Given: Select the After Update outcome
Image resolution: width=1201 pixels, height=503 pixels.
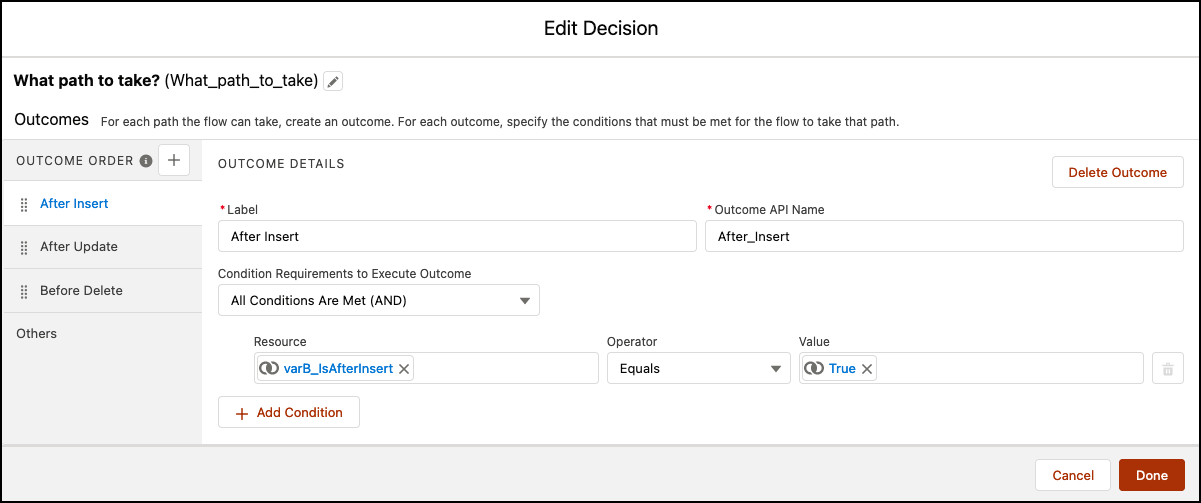Looking at the screenshot, I should pyautogui.click(x=79, y=247).
